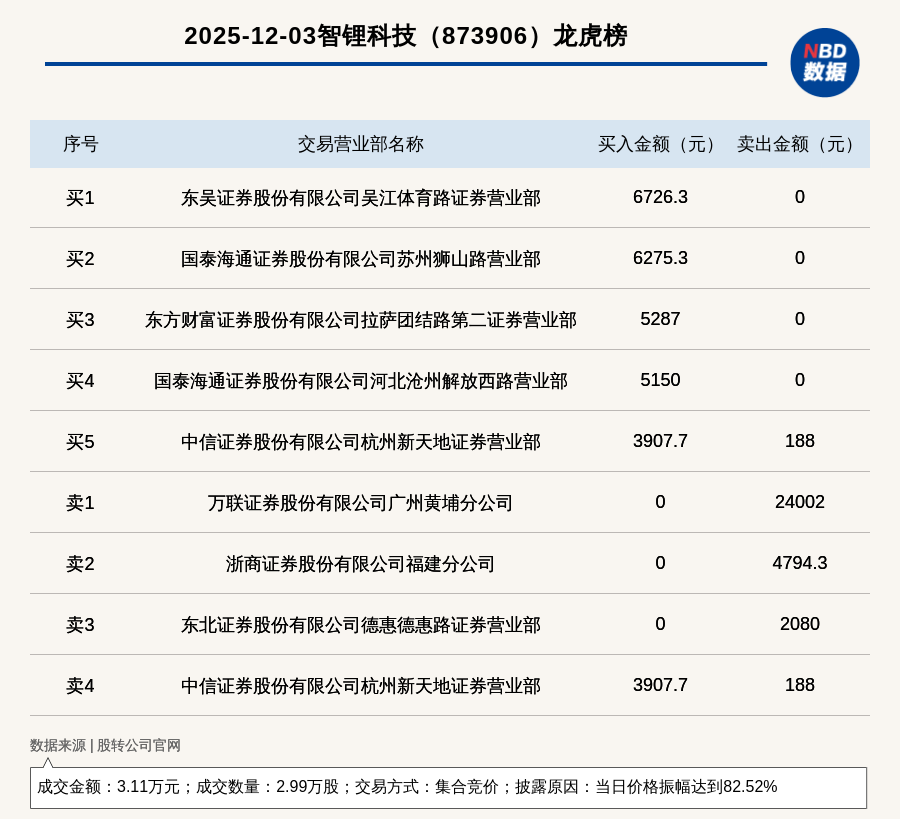Image resolution: width=900 pixels, height=819 pixels.
Task: Click the NBD数据 logo icon
Action: click(x=824, y=62)
